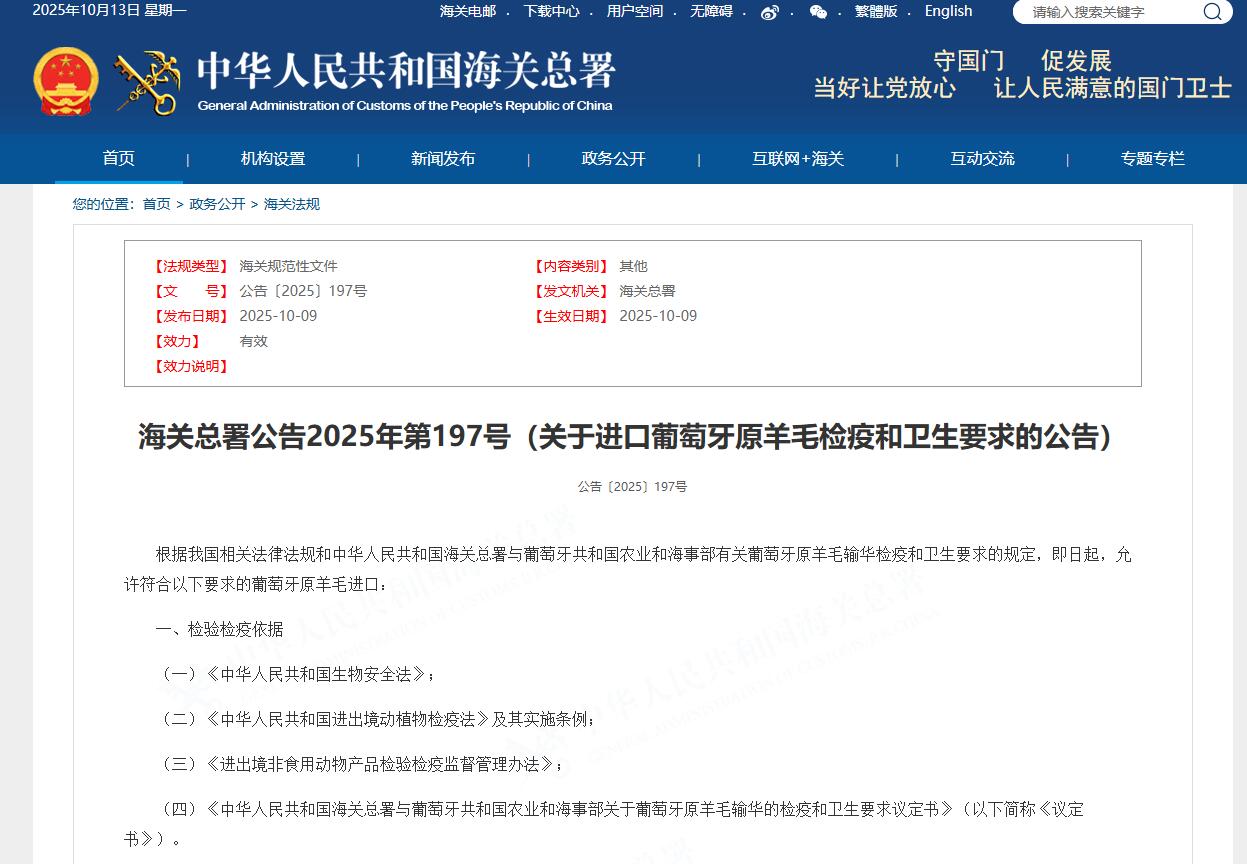Switch to 繁體版 traditional Chinese
This screenshot has width=1247, height=864.
(875, 11)
